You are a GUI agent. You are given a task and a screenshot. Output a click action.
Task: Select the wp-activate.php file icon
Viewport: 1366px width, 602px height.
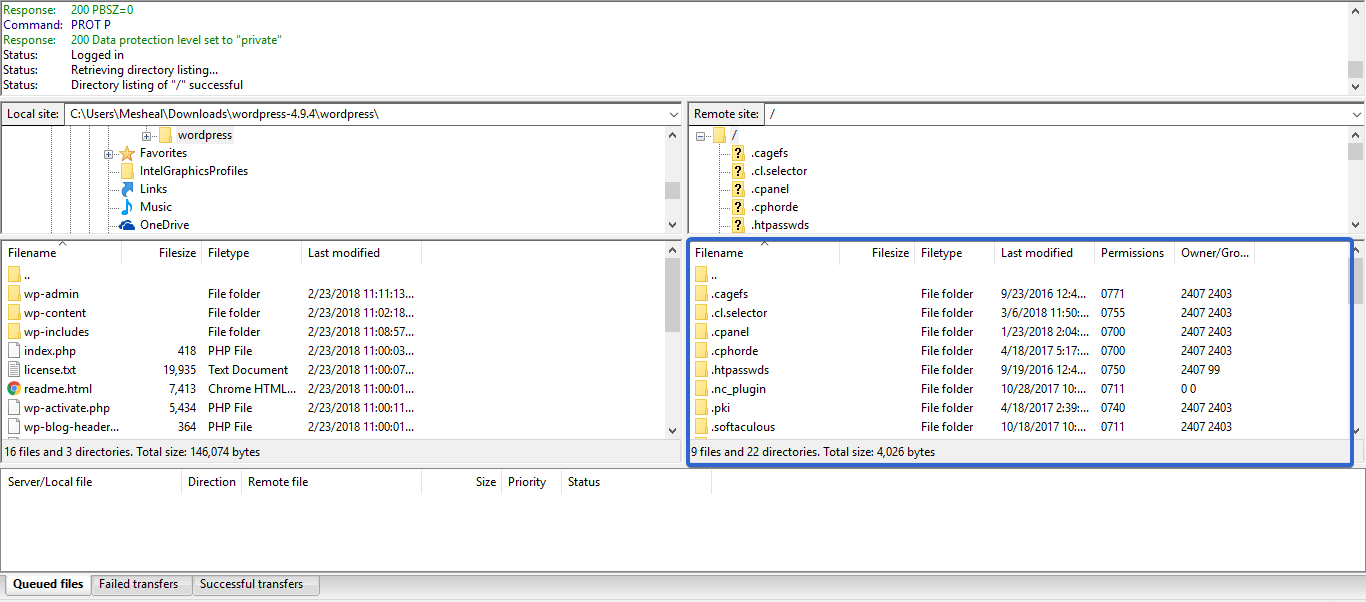pos(14,408)
